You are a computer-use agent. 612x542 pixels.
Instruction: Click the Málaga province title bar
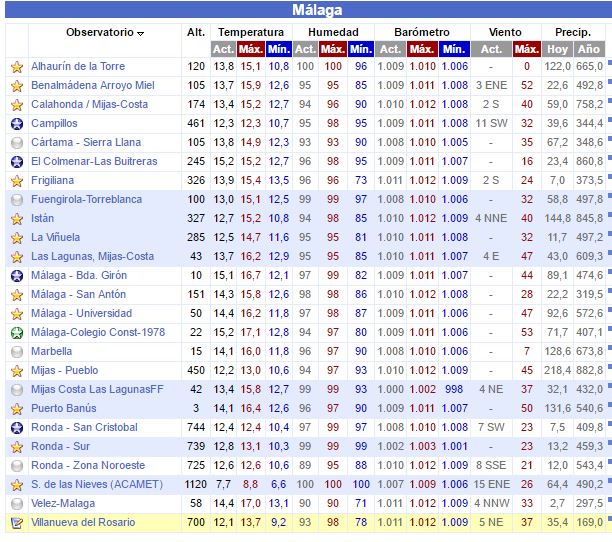[306, 11]
